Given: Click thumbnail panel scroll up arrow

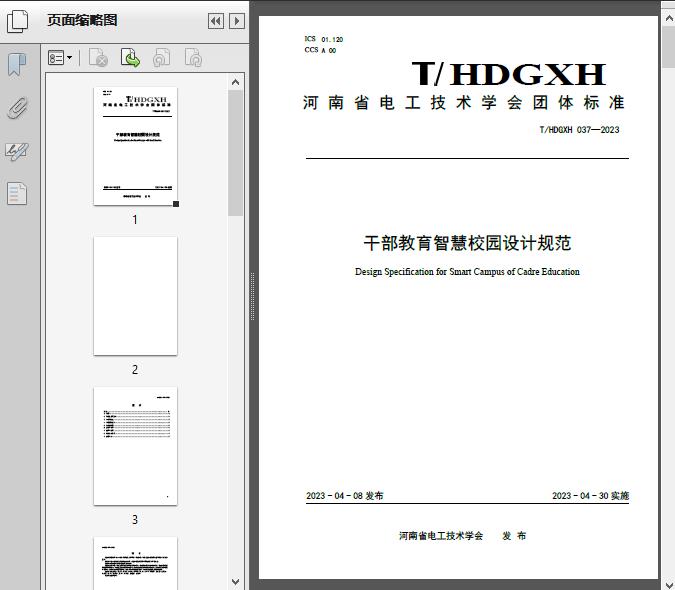Looking at the screenshot, I should pos(235,82).
